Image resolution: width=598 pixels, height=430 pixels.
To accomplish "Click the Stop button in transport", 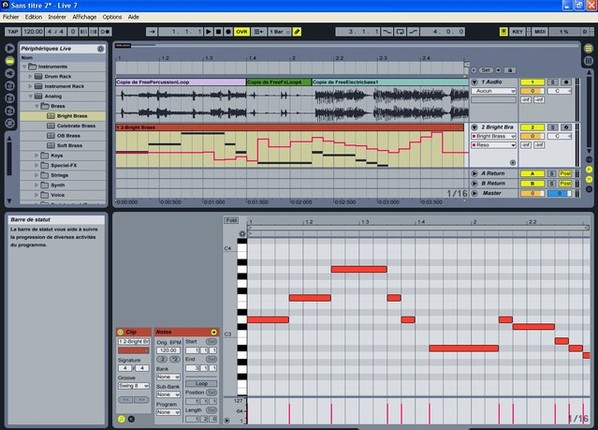I will [x=219, y=32].
